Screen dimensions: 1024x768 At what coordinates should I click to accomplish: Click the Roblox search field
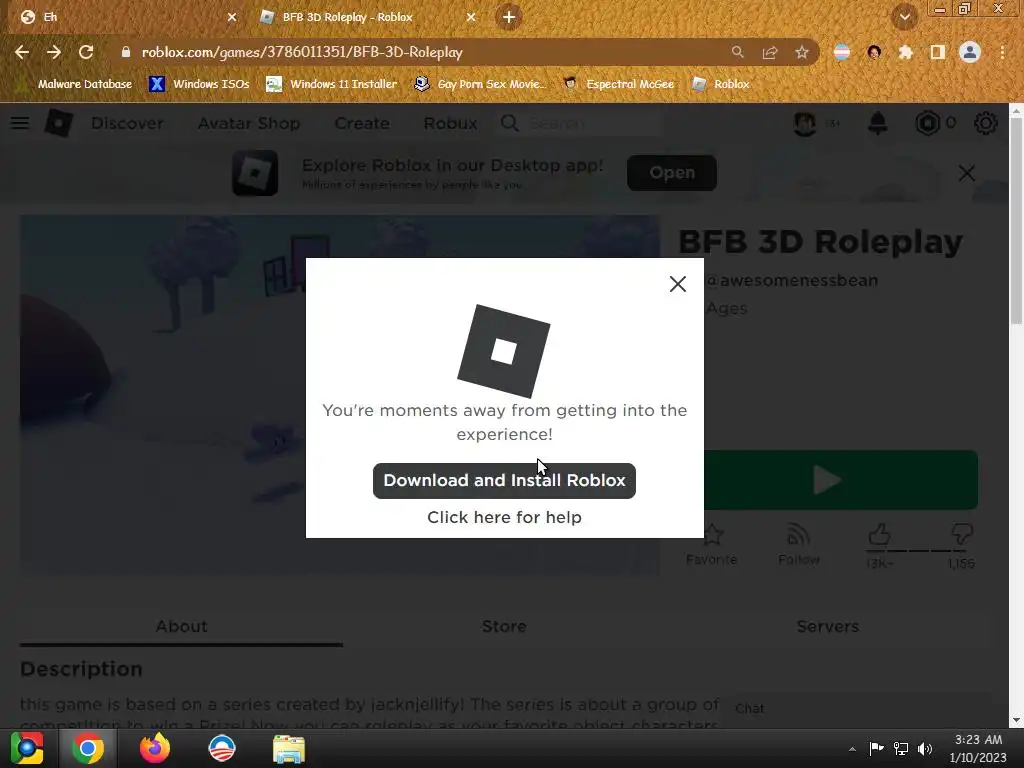click(581, 123)
